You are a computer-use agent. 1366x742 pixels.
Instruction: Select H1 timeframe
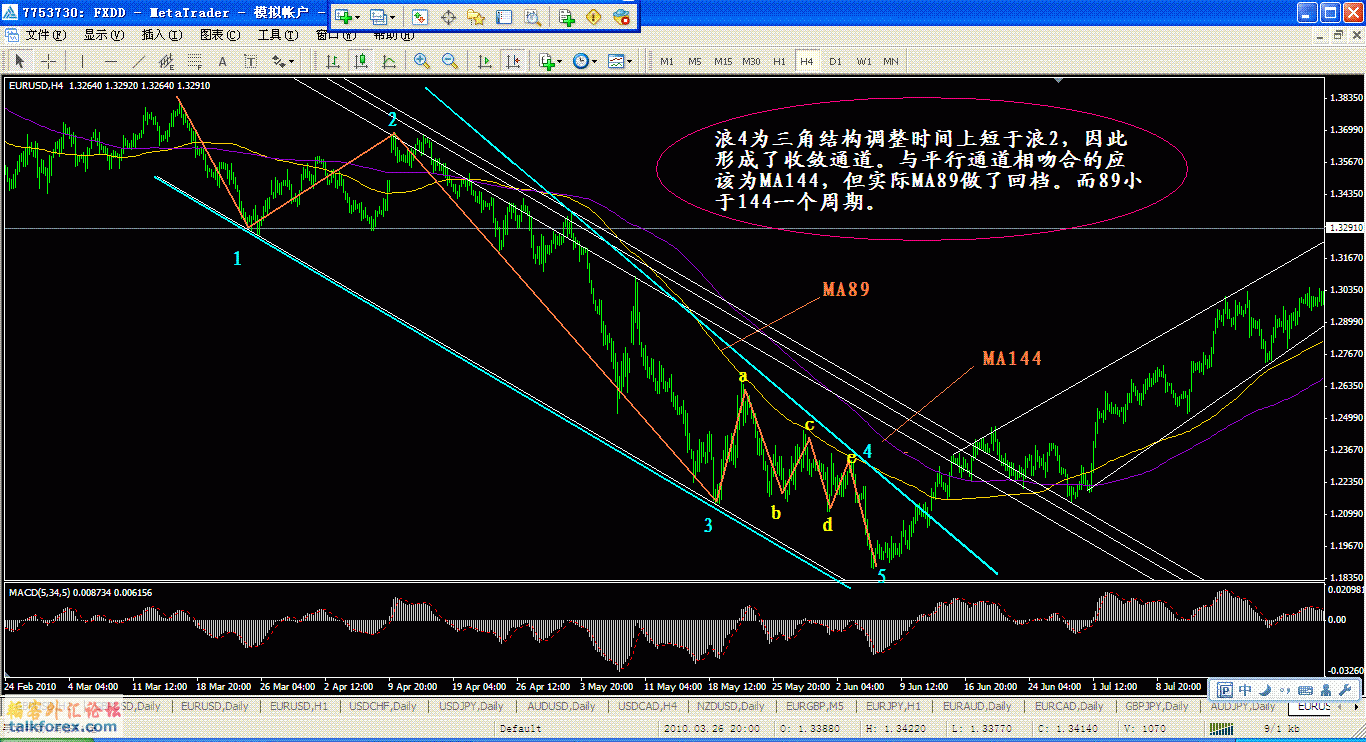pyautogui.click(x=779, y=61)
